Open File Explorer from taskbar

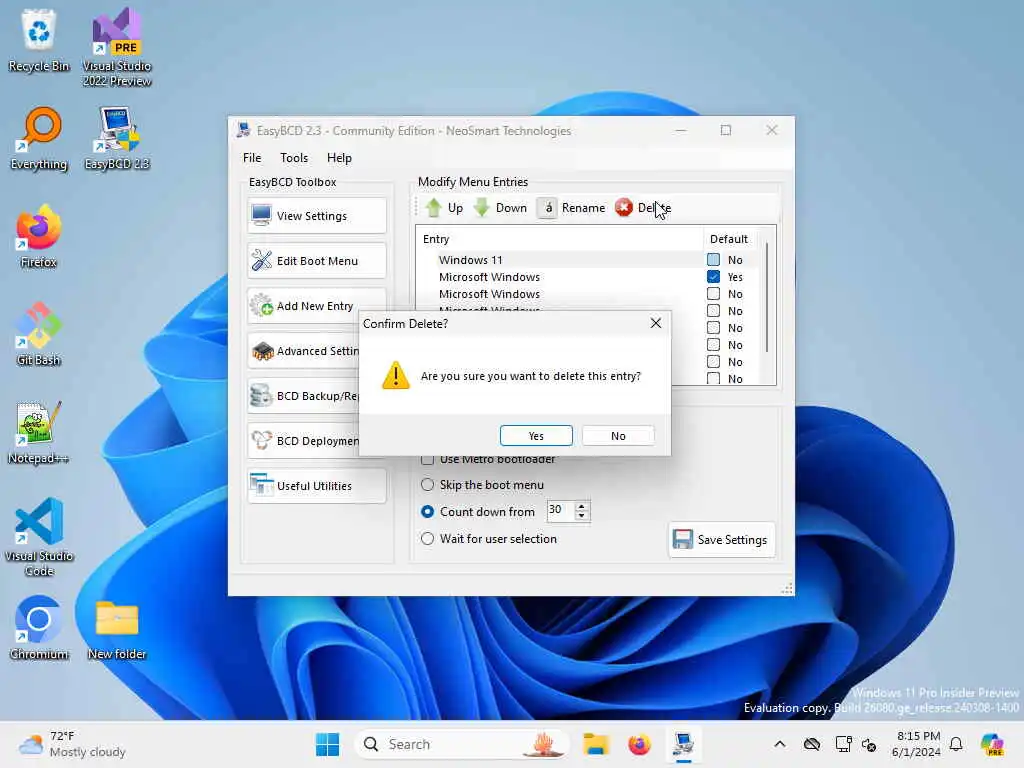coord(596,744)
